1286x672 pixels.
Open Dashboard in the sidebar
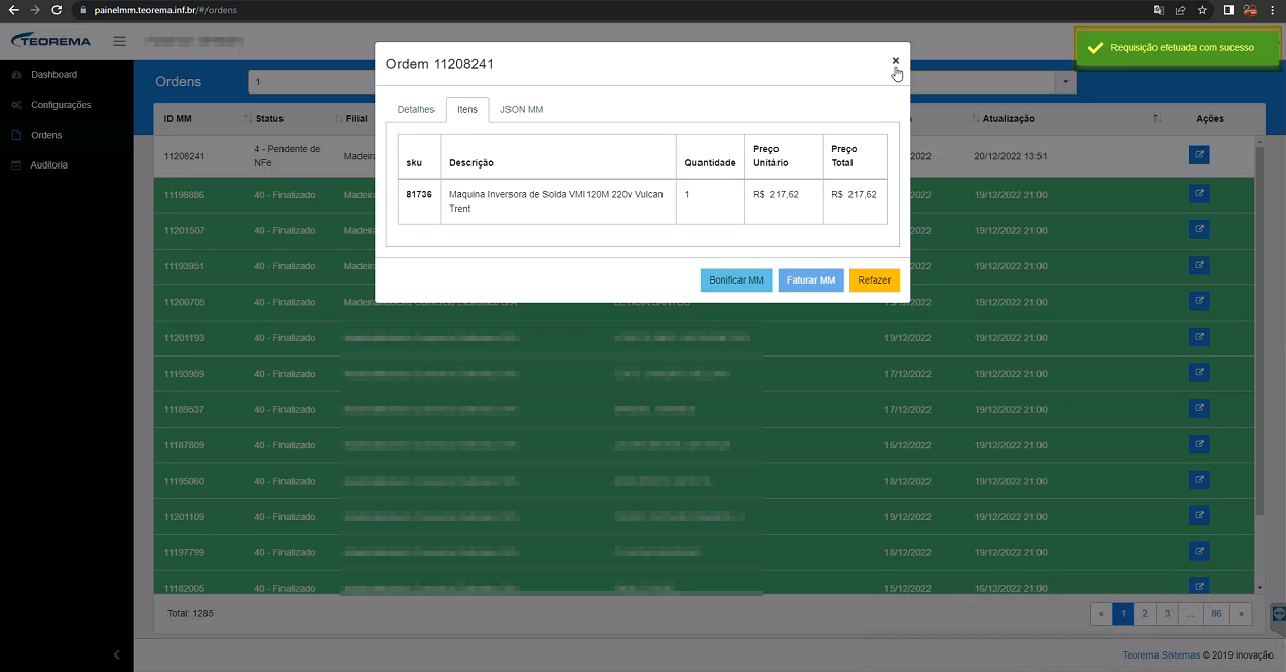54,75
